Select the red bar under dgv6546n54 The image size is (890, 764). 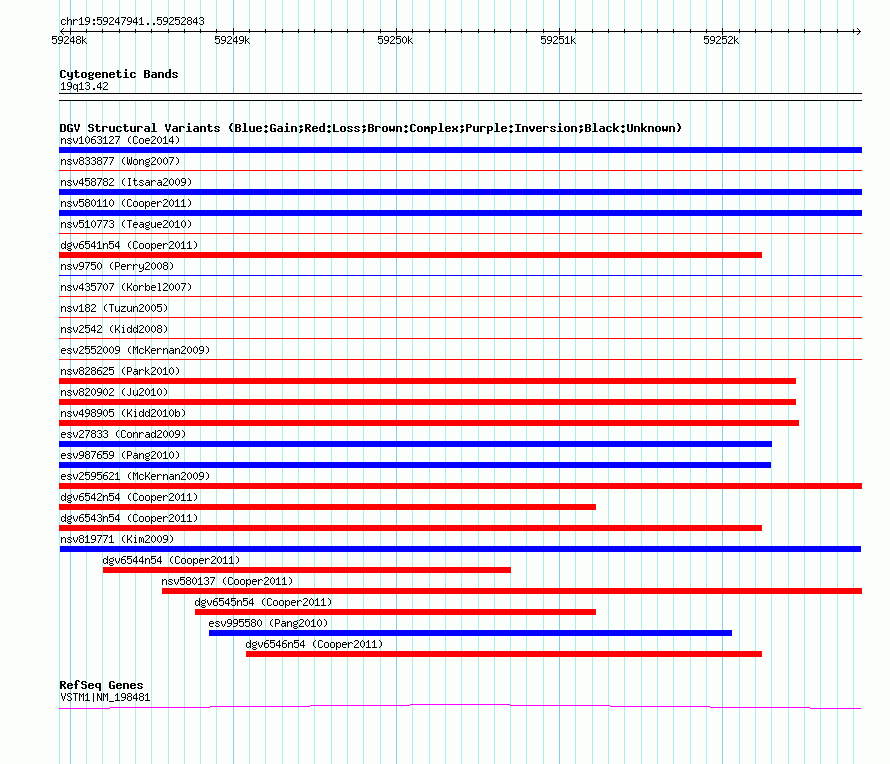click(x=504, y=654)
